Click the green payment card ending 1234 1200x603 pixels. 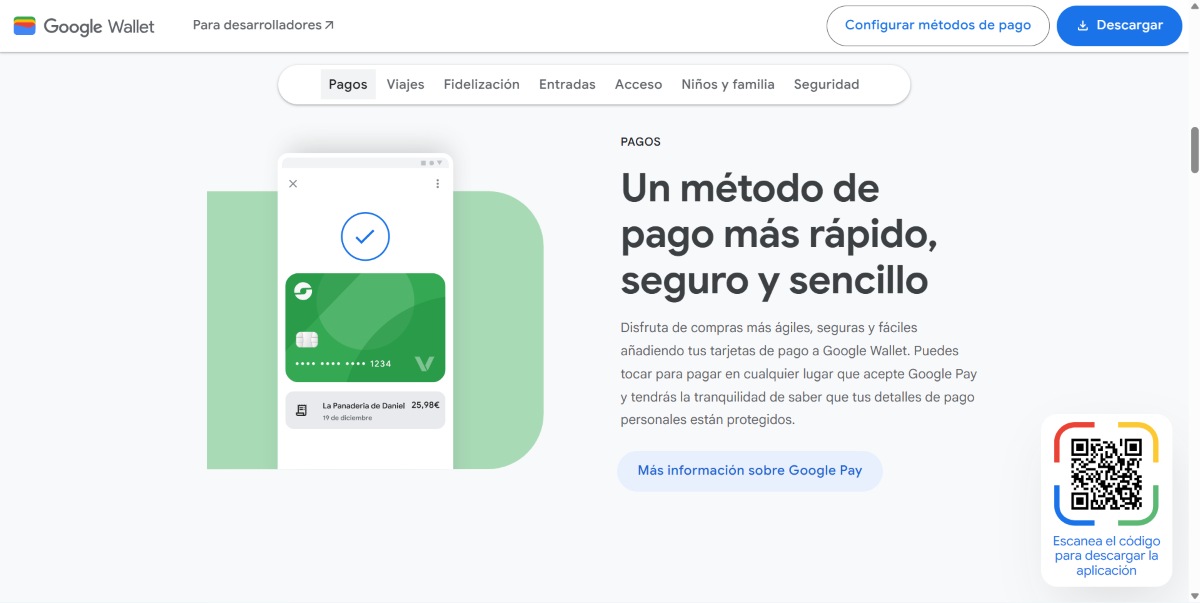point(365,327)
